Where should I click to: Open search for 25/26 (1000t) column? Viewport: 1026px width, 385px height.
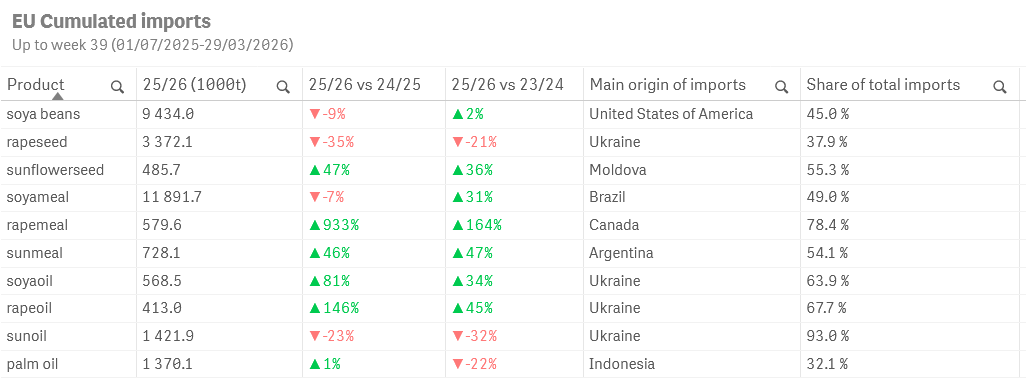pos(283,86)
